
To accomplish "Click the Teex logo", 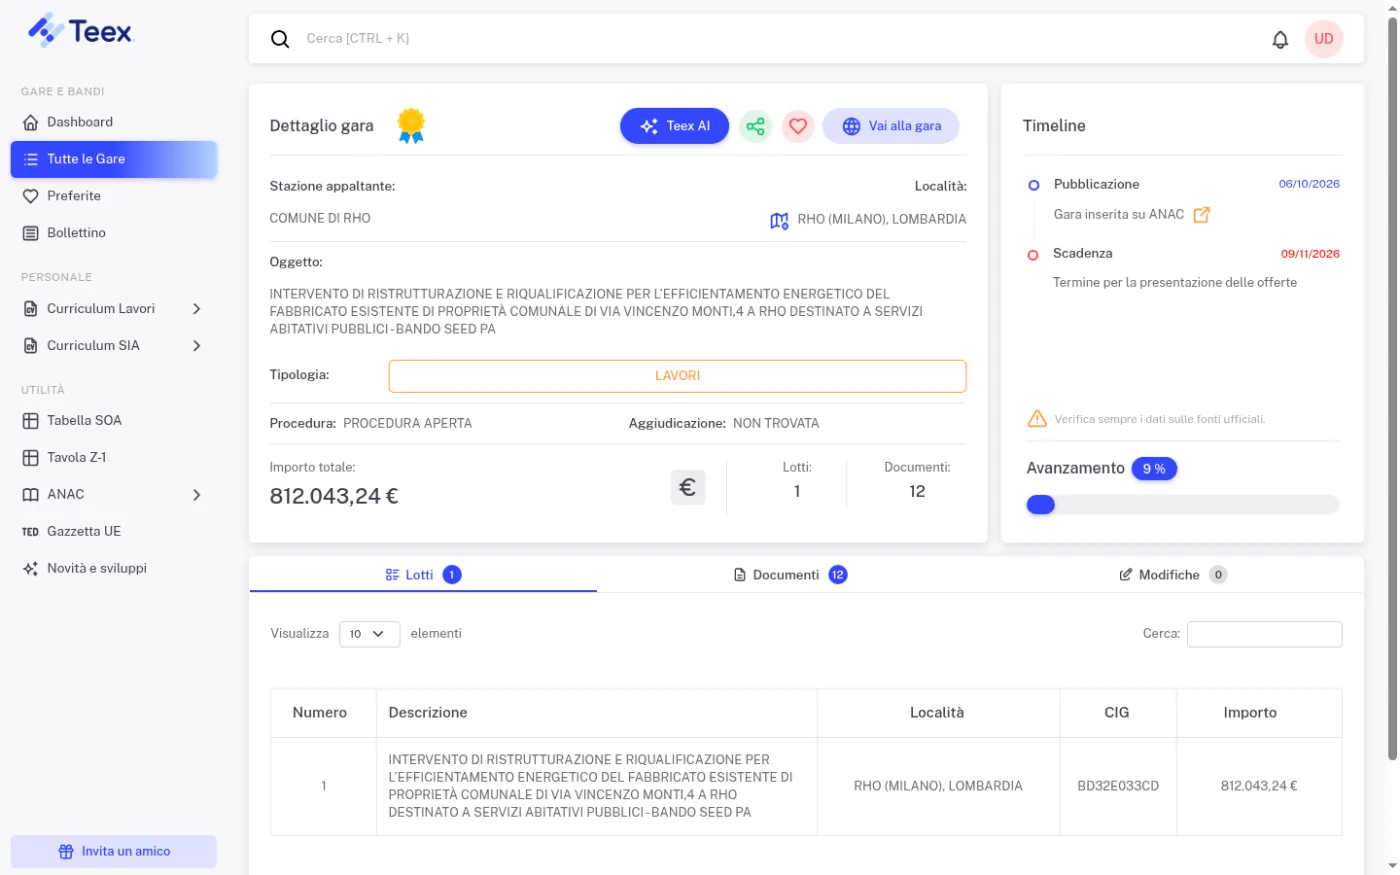I will click(x=80, y=30).
